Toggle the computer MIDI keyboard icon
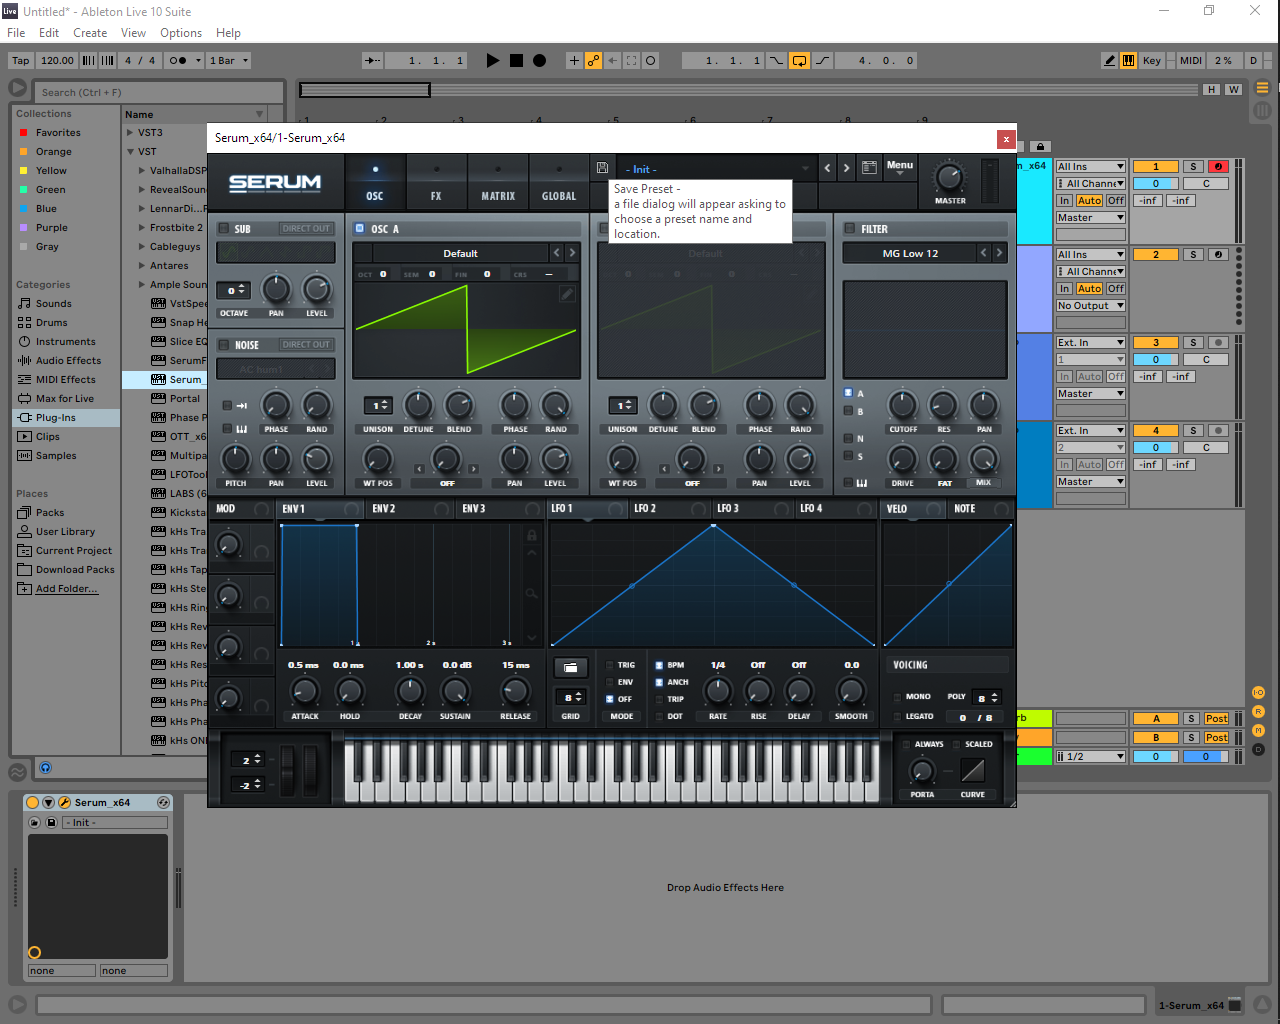Viewport: 1280px width, 1024px height. (x=1128, y=60)
